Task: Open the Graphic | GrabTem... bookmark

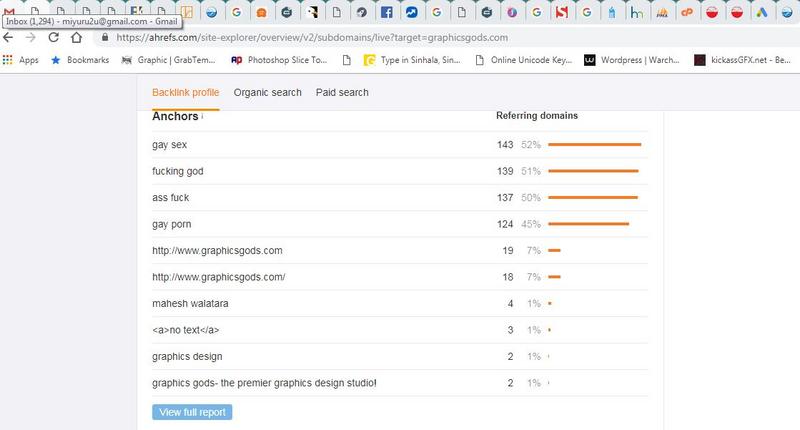Action: (x=168, y=60)
